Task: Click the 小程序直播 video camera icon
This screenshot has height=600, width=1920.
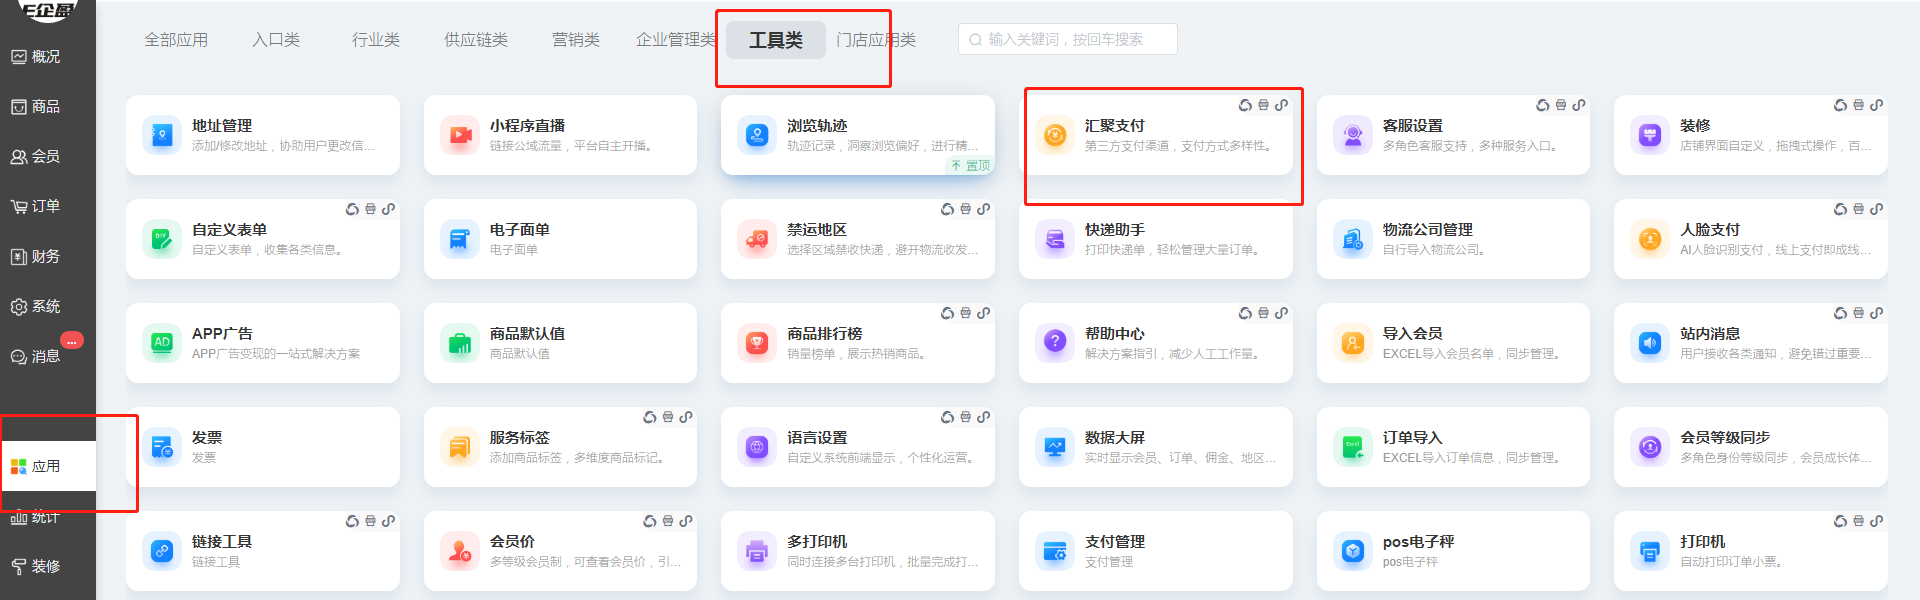Action: 460,135
